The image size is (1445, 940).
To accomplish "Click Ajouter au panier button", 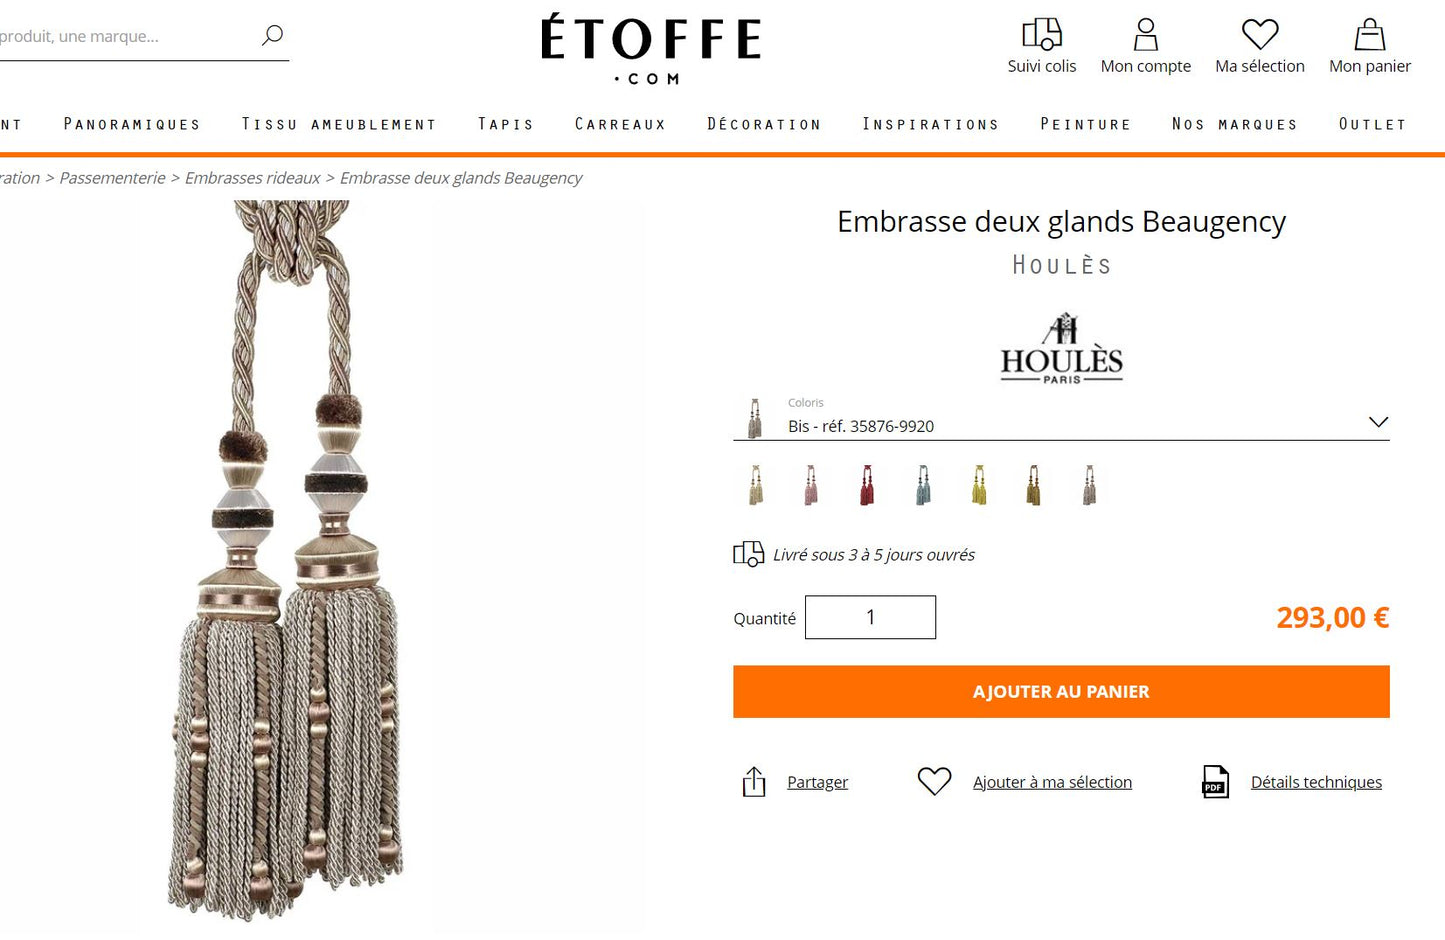I will (x=1061, y=692).
